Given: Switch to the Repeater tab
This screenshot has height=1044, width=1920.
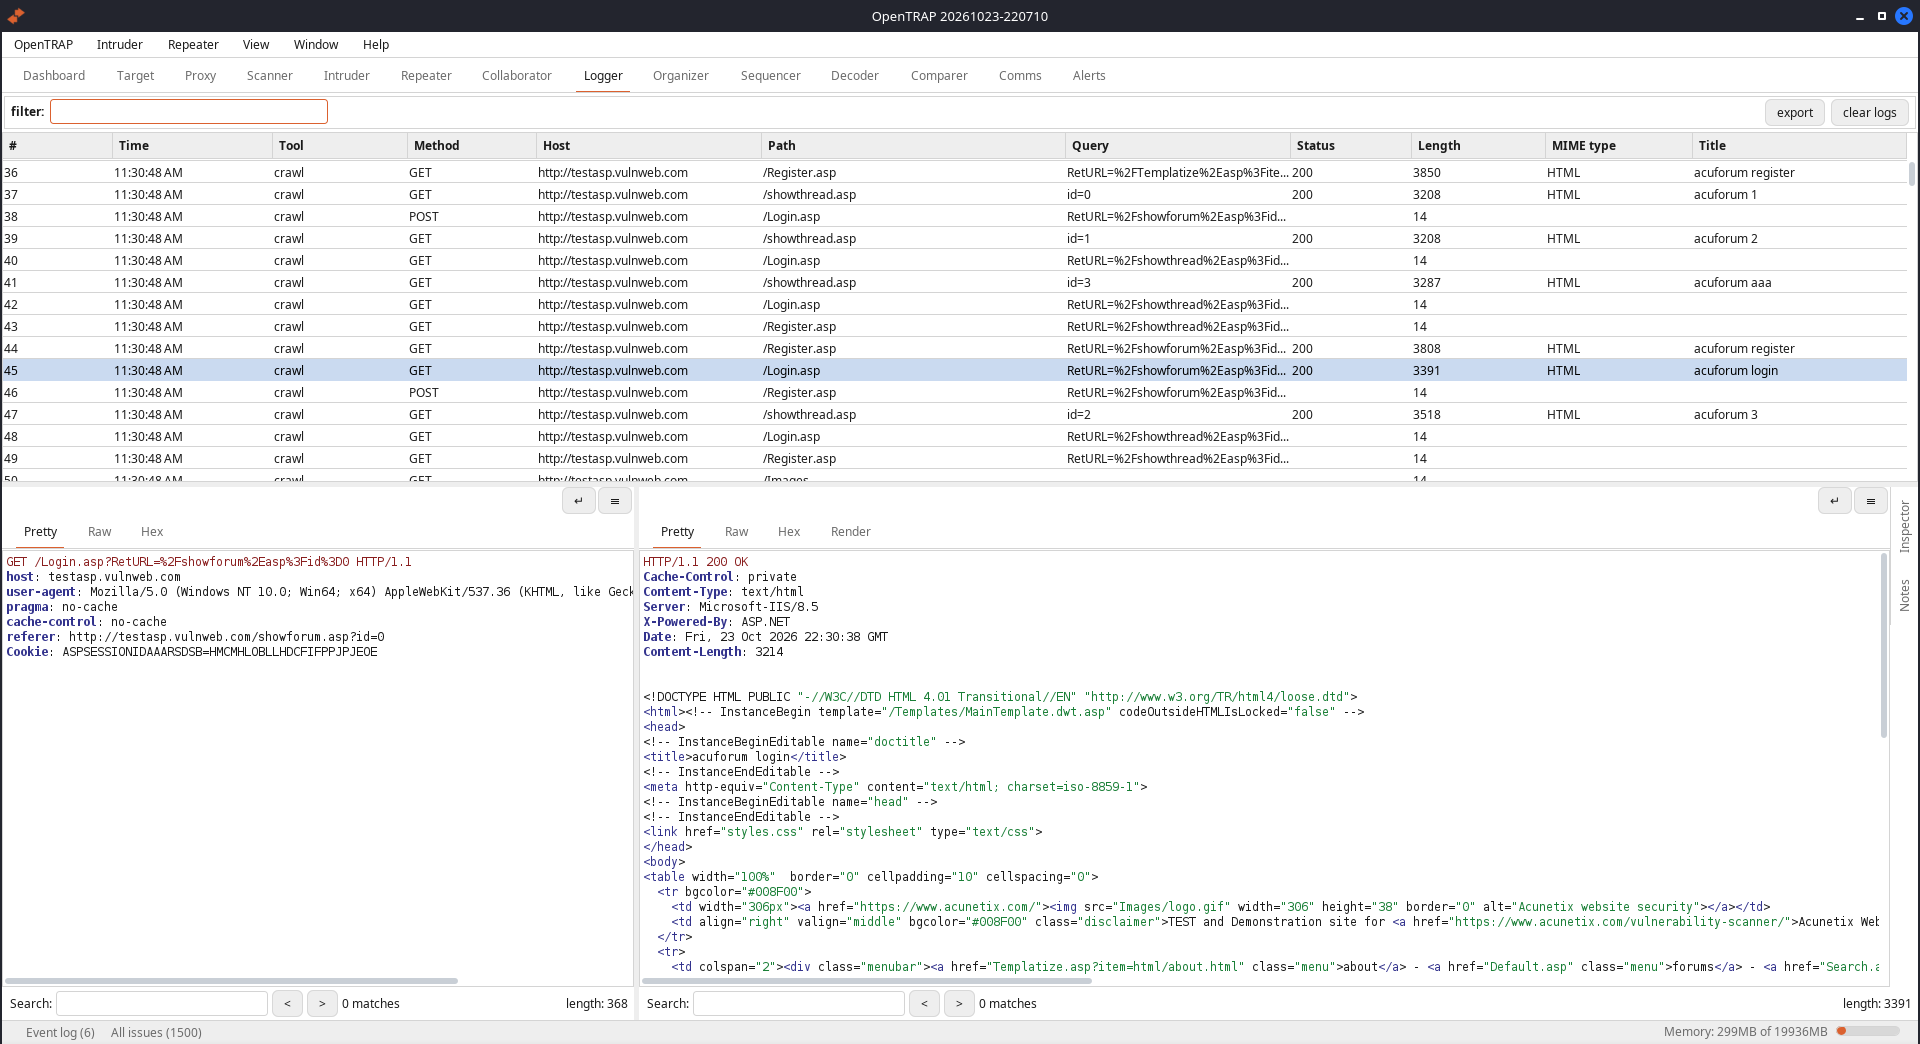Looking at the screenshot, I should click(426, 76).
